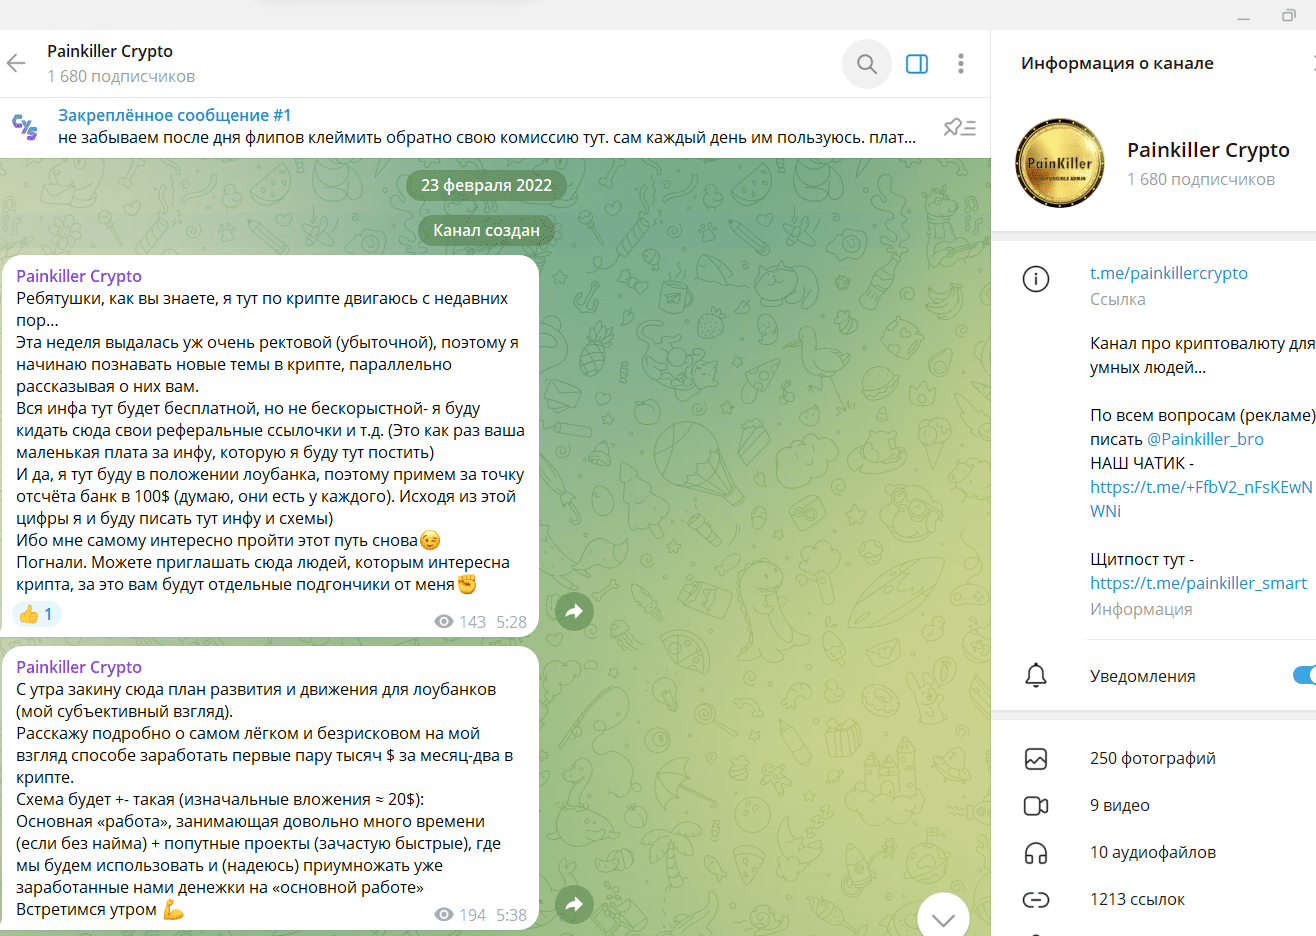Click the video camera icon
Viewport: 1316px width, 936px height.
click(1036, 806)
